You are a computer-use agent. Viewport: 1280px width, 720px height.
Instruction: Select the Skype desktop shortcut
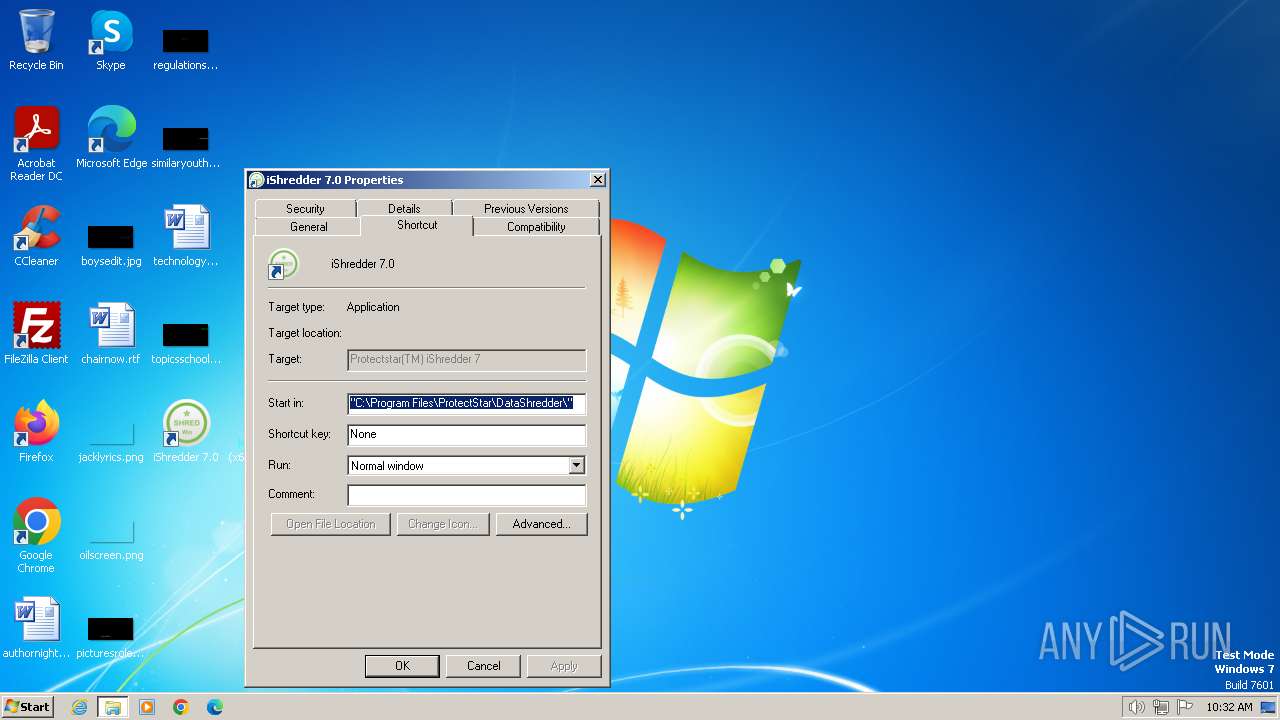pyautogui.click(x=111, y=40)
